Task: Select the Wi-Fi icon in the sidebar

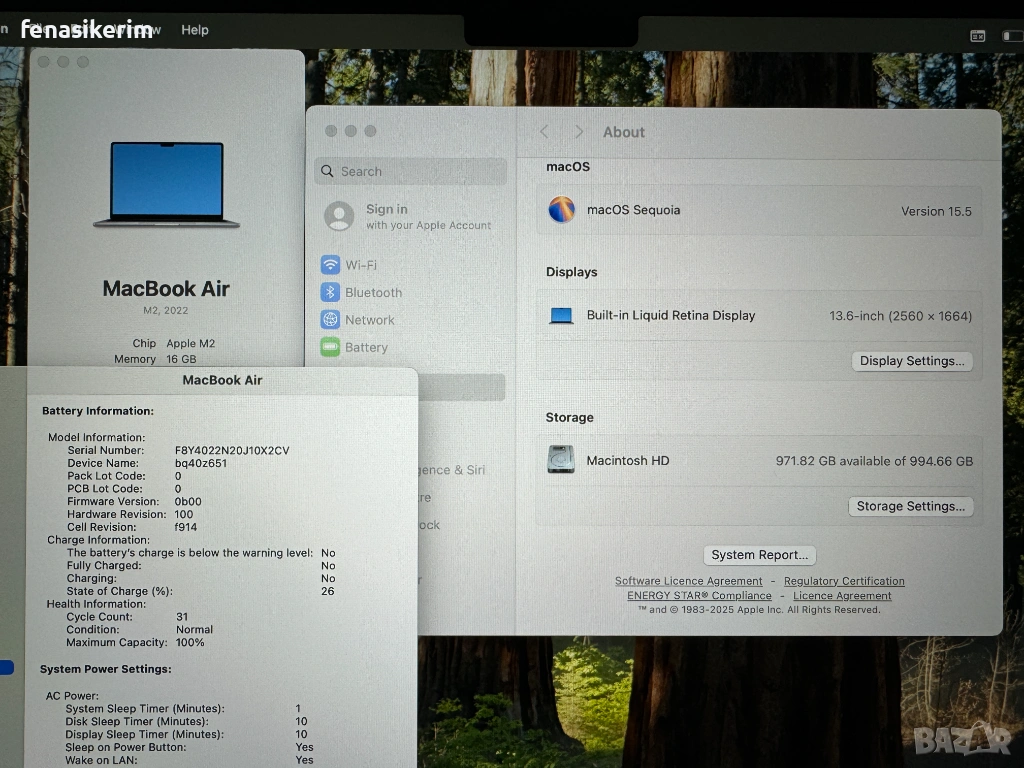Action: (x=330, y=265)
